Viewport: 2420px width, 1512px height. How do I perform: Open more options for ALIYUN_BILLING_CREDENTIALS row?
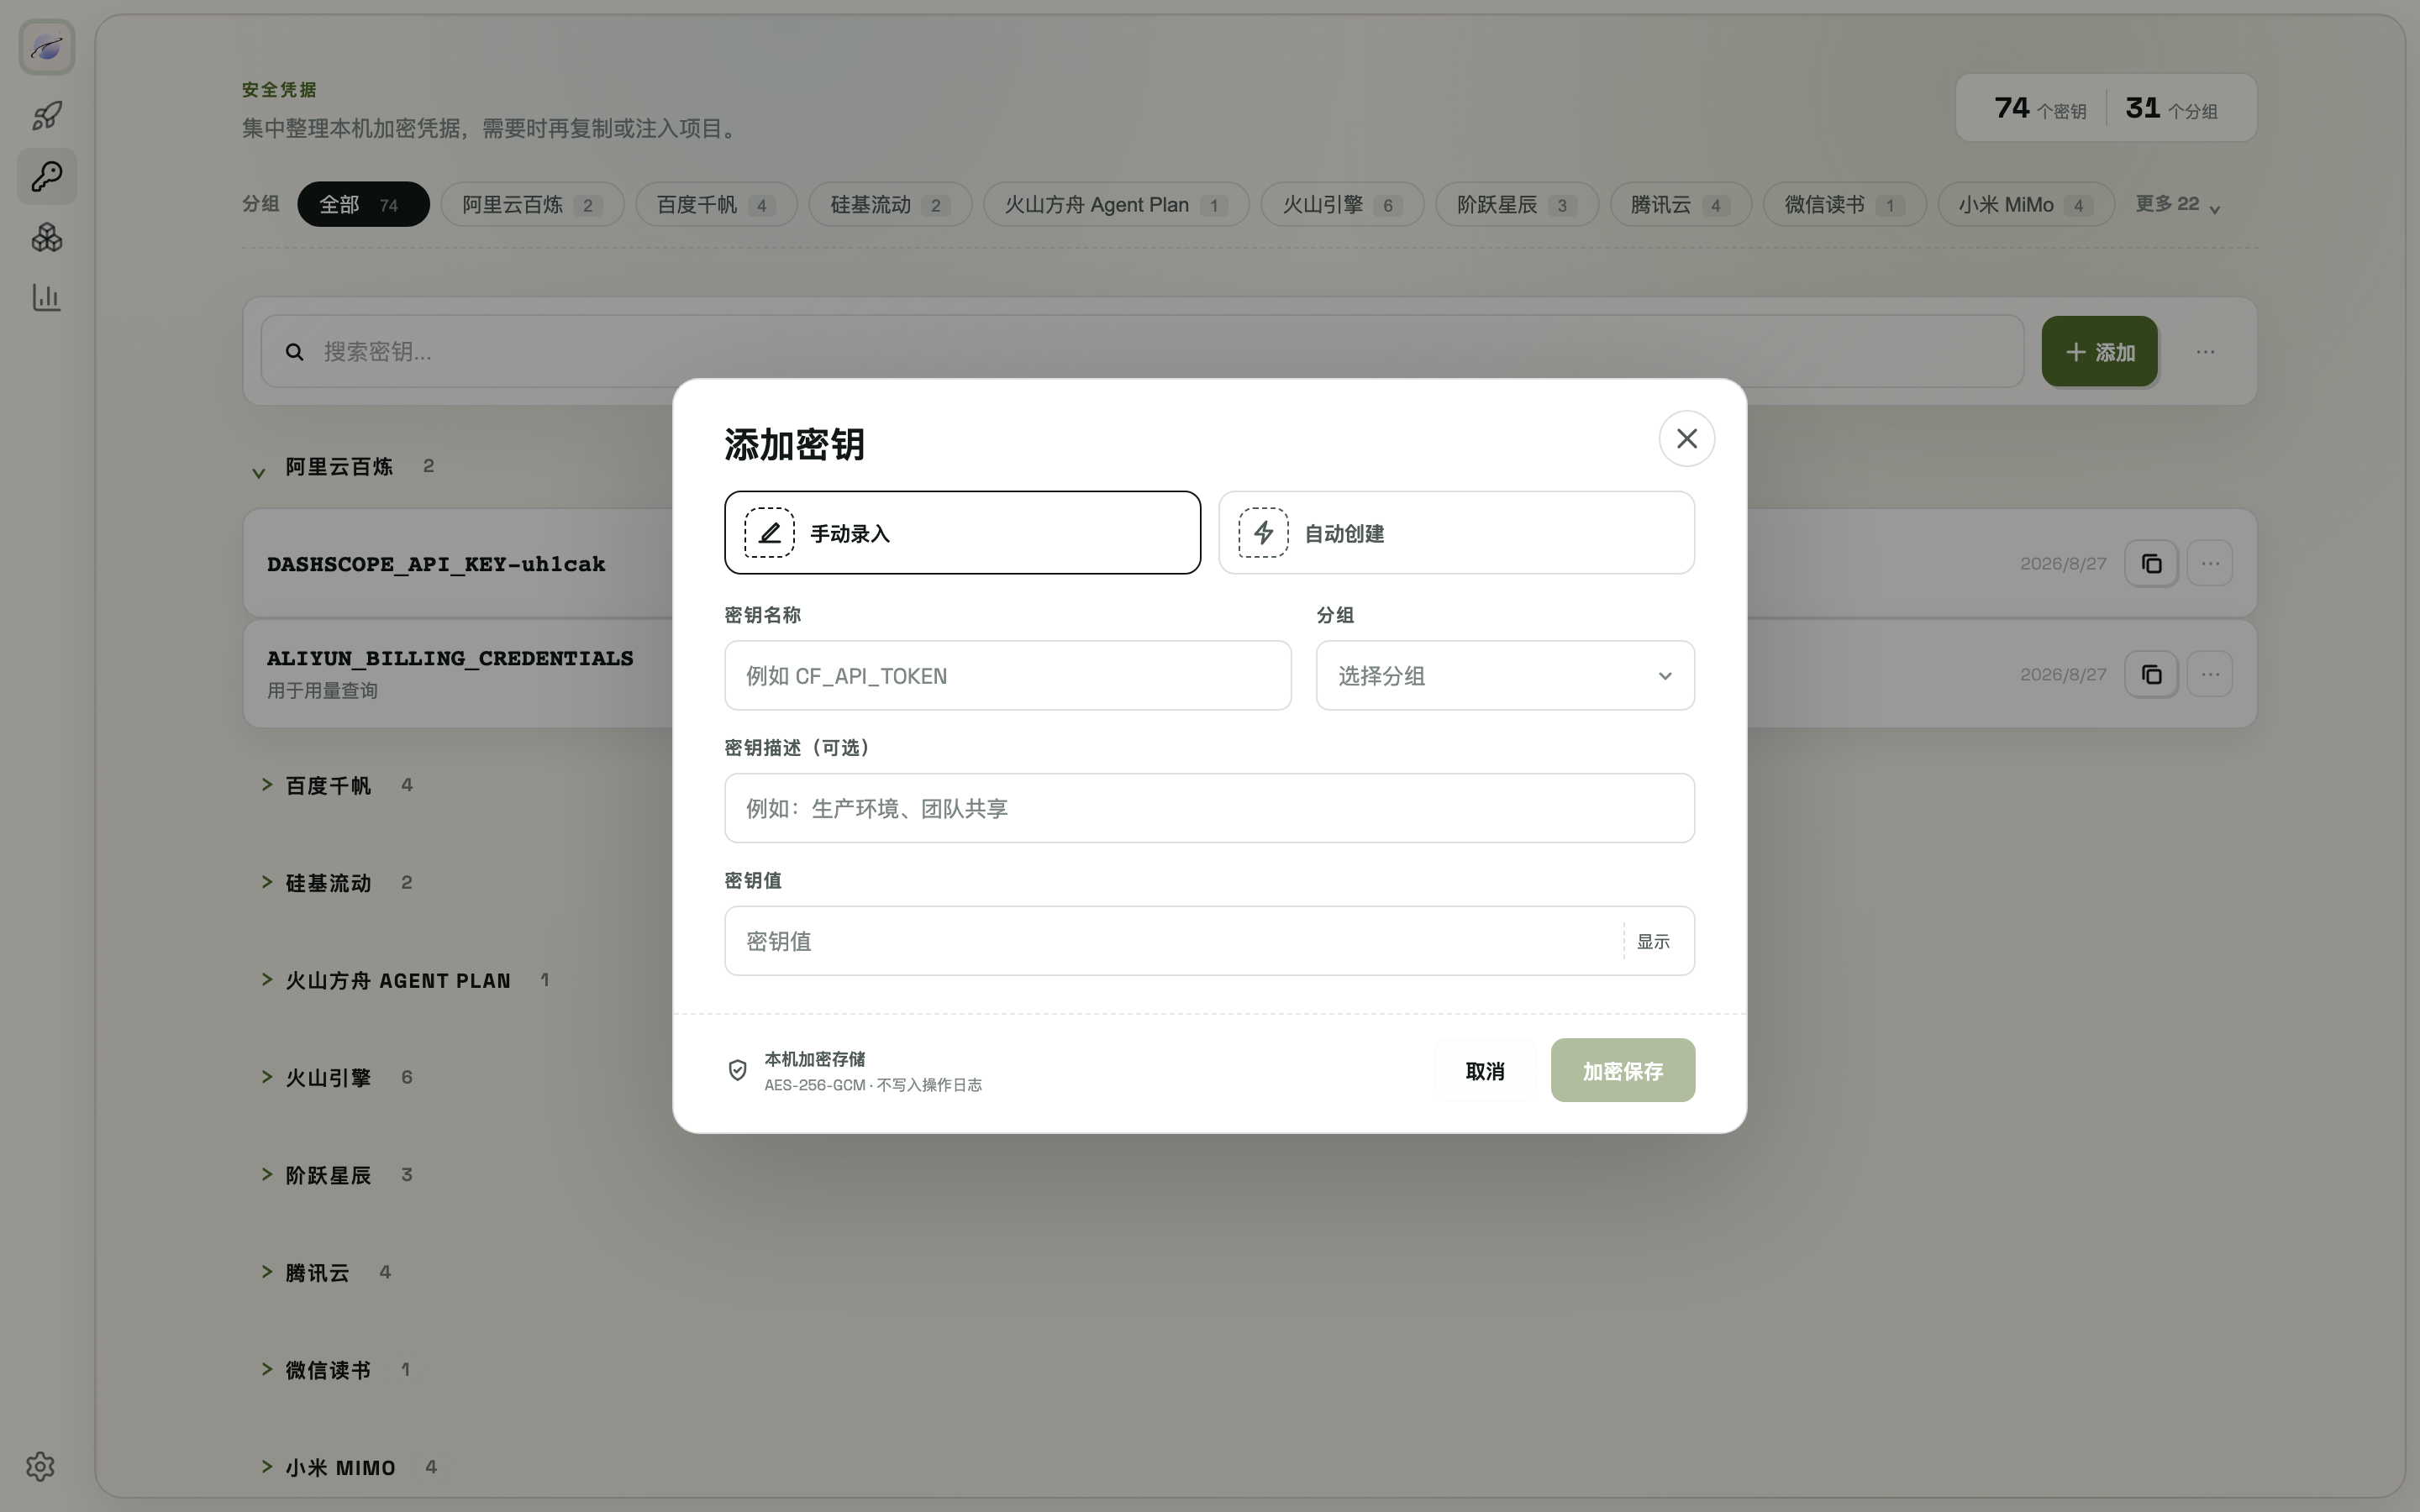tap(2210, 675)
